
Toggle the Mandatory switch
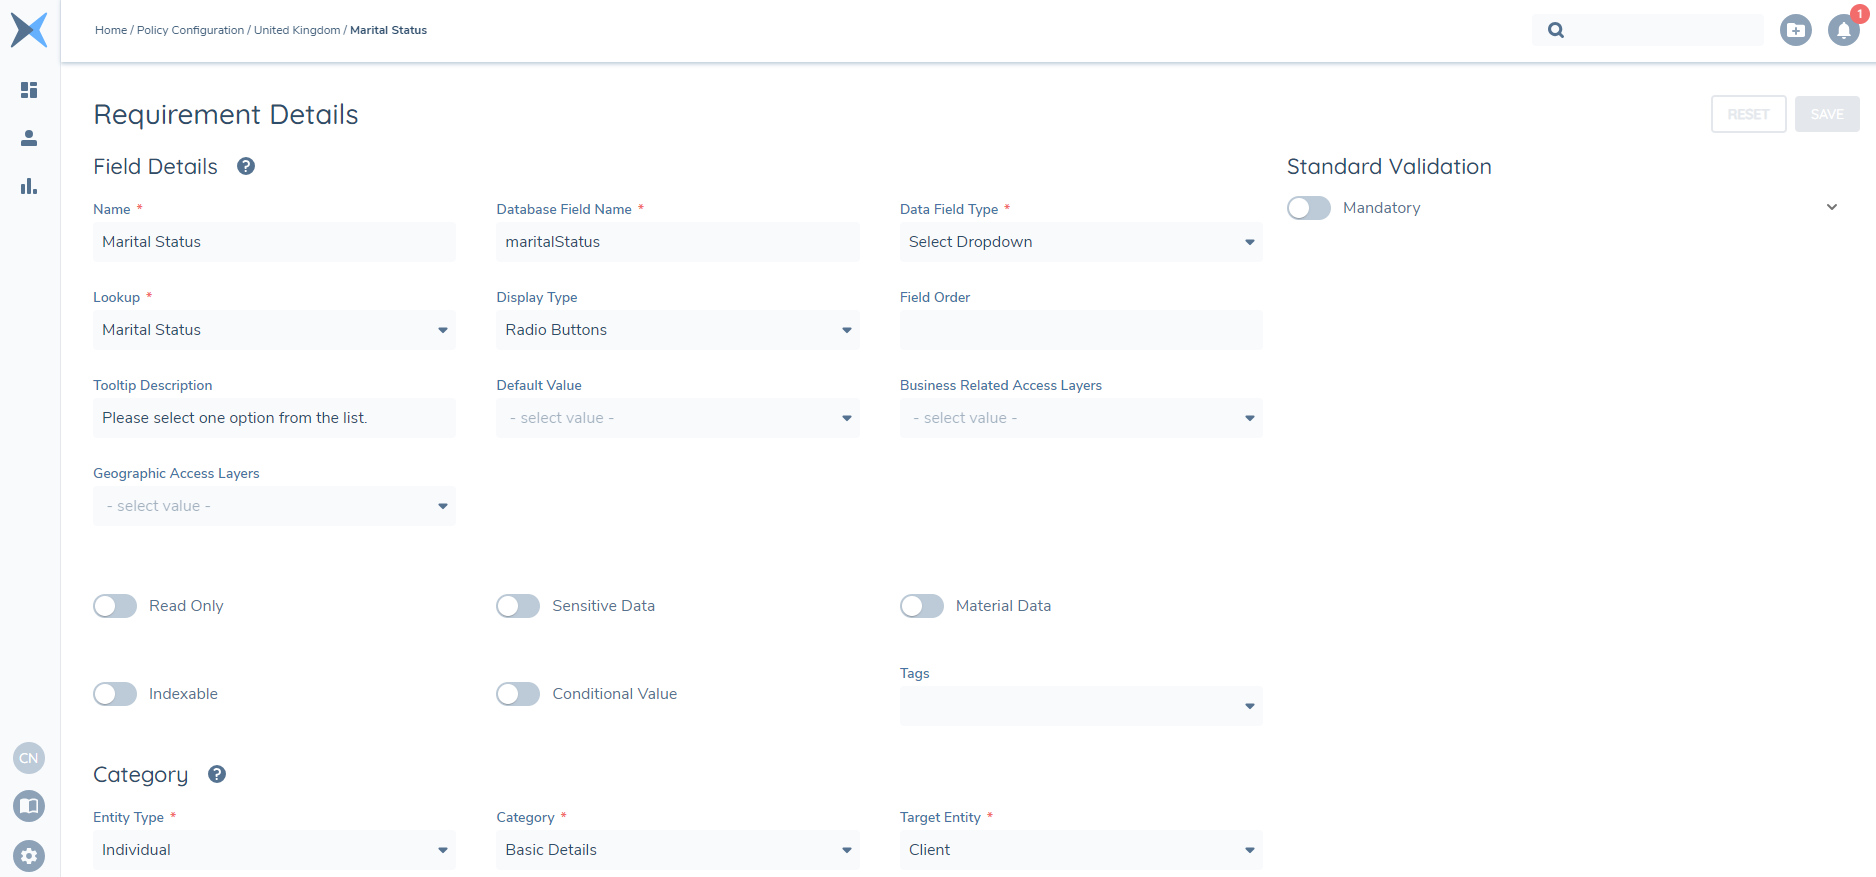point(1309,208)
